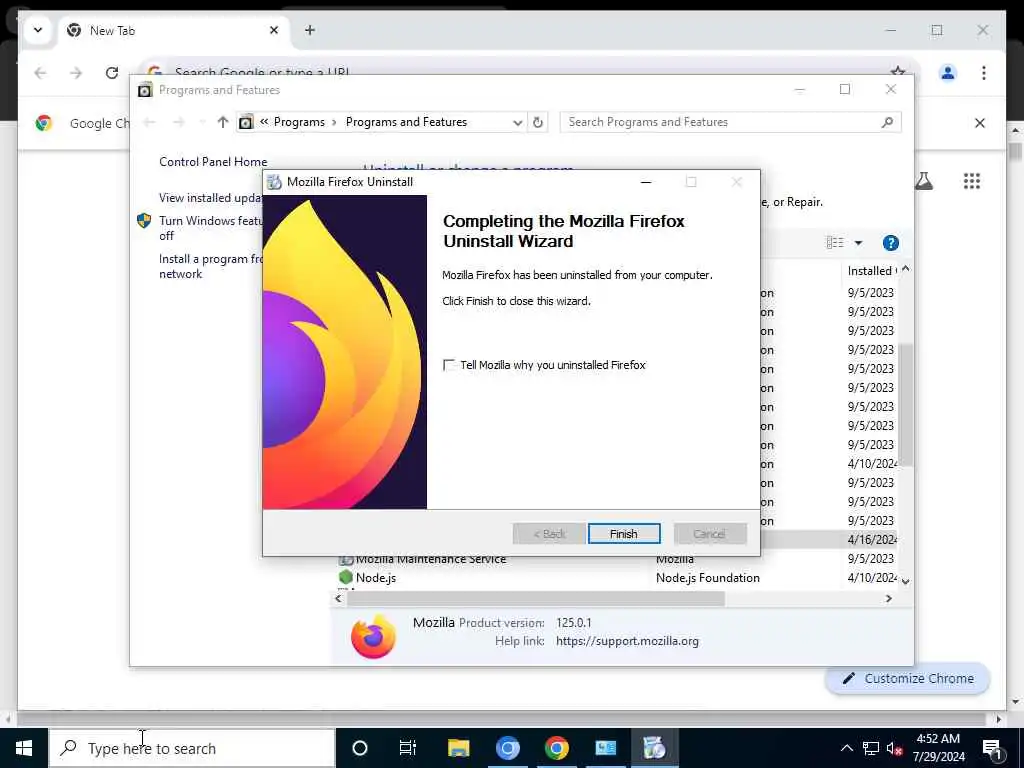Open the blue help question mark icon
Viewport: 1024px width, 768px height.
(x=890, y=243)
